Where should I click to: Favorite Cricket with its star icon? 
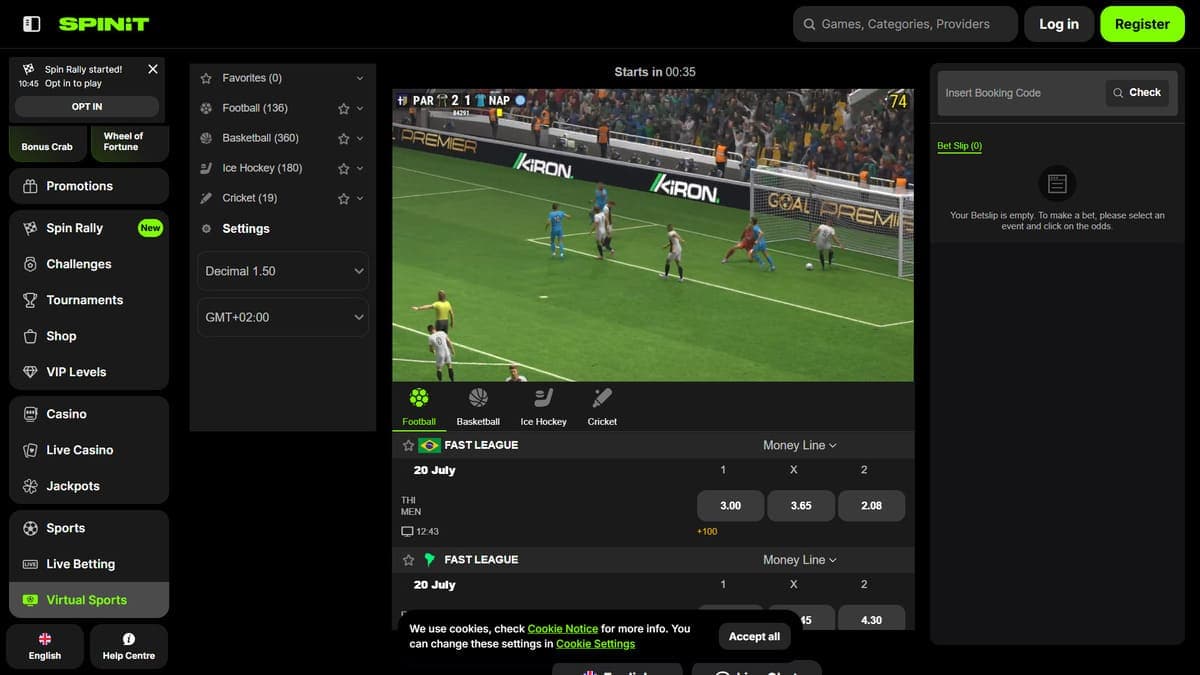point(343,198)
